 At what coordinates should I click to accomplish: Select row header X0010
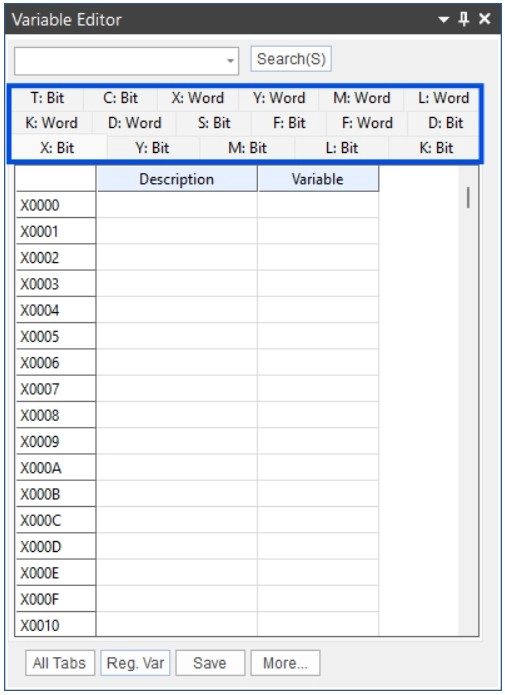click(56, 625)
